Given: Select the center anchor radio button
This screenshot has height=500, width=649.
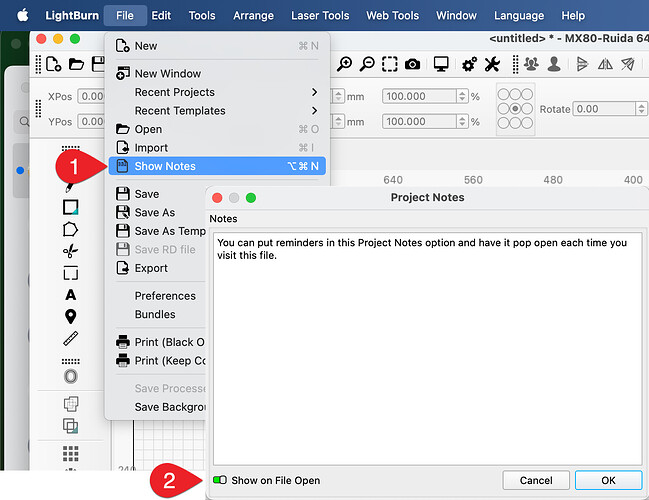Looking at the screenshot, I should (515, 109).
